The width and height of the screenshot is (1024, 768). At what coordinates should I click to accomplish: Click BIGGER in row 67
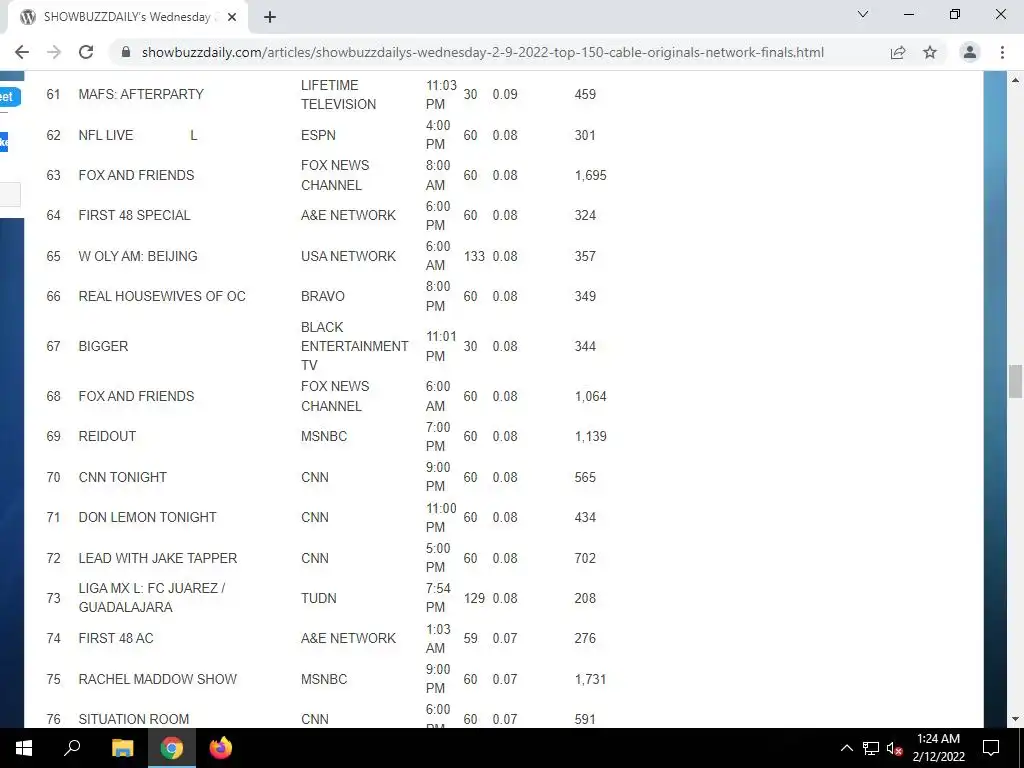pyautogui.click(x=103, y=346)
